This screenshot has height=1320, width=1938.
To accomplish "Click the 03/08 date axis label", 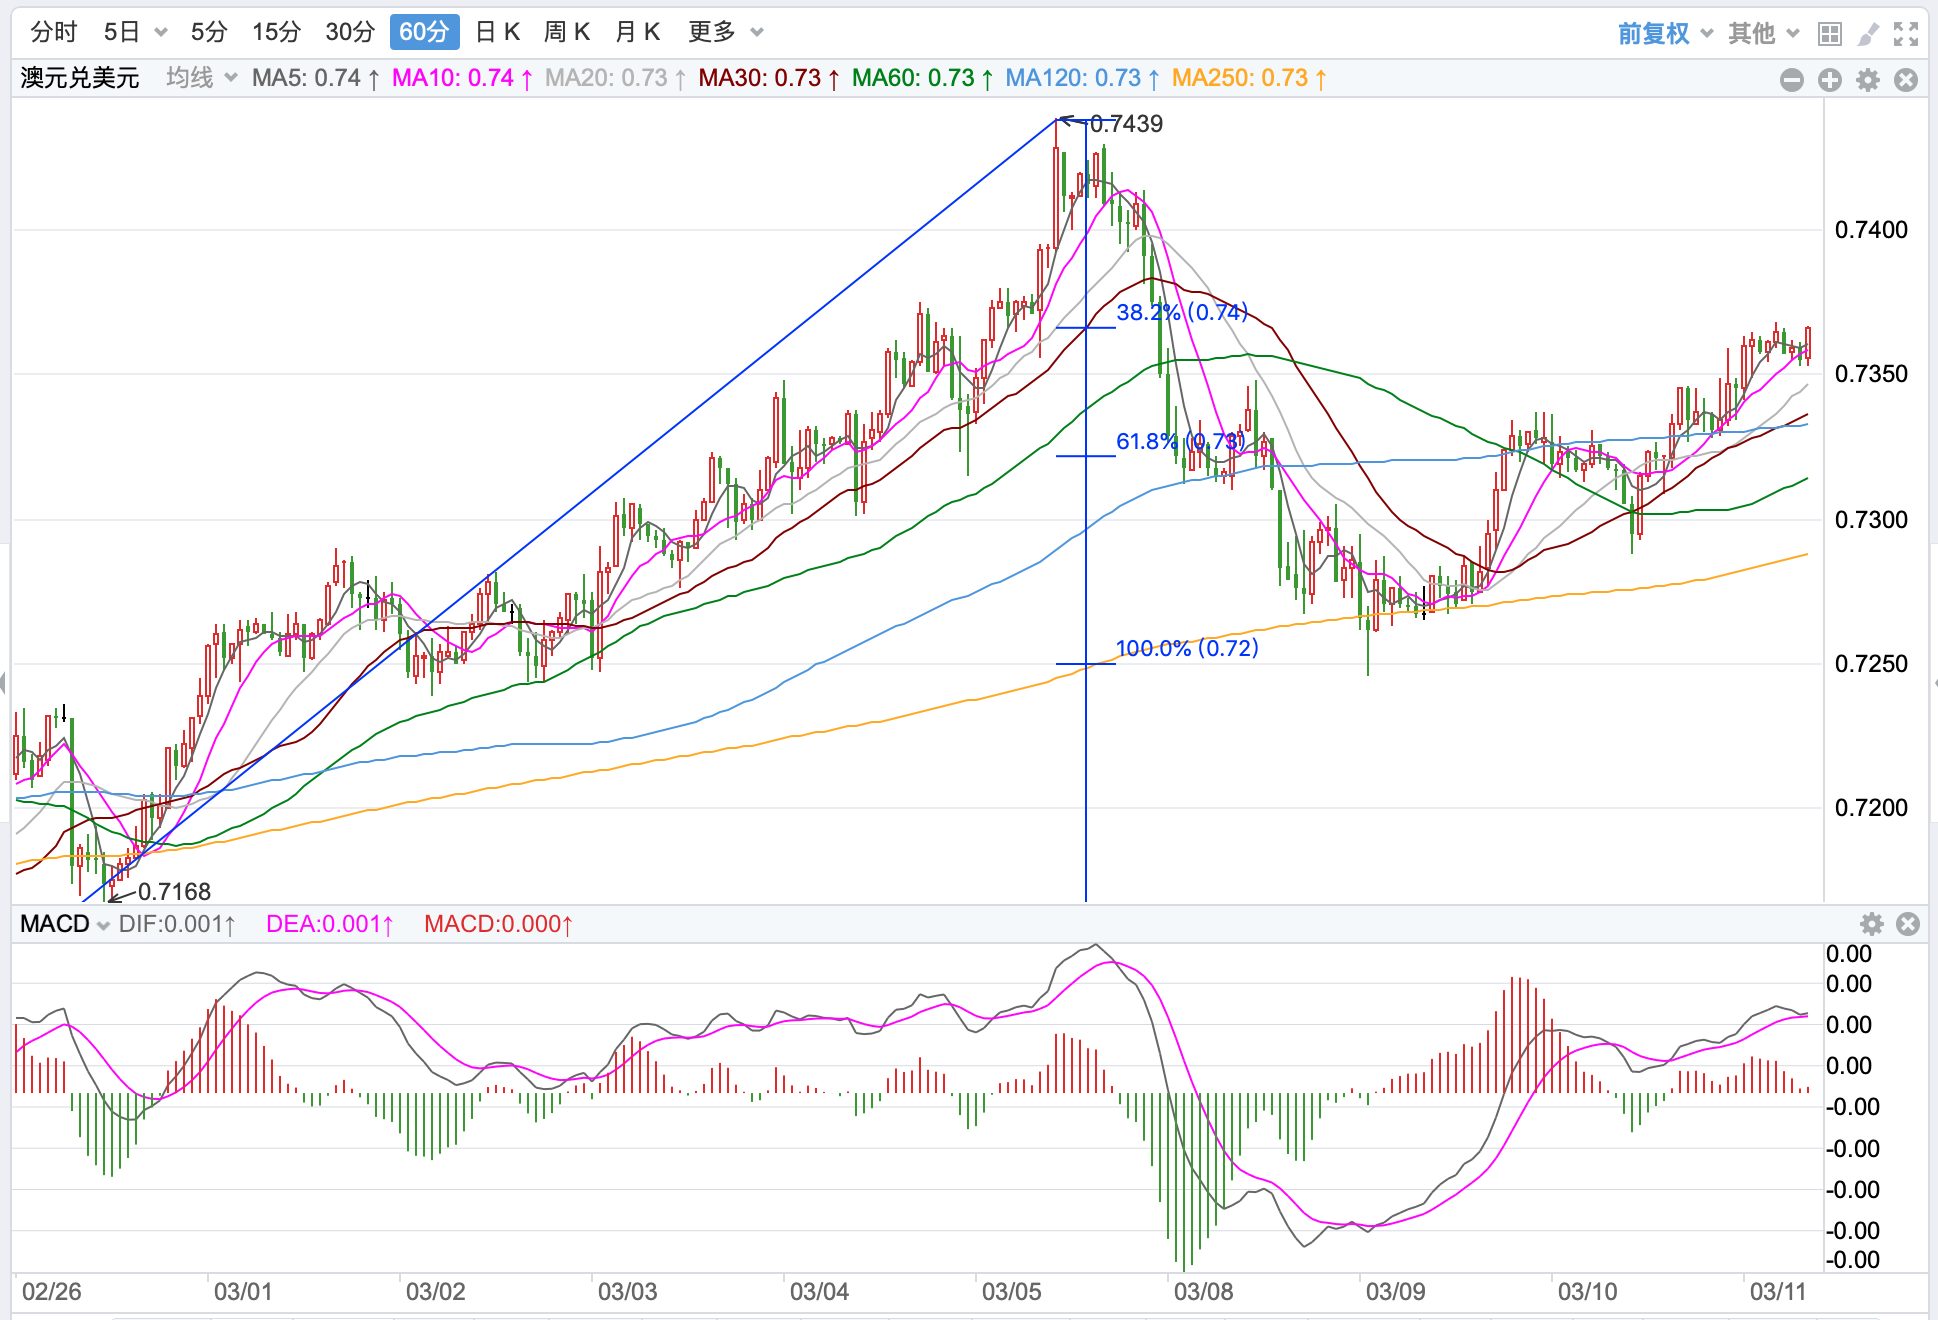I will [1203, 1291].
